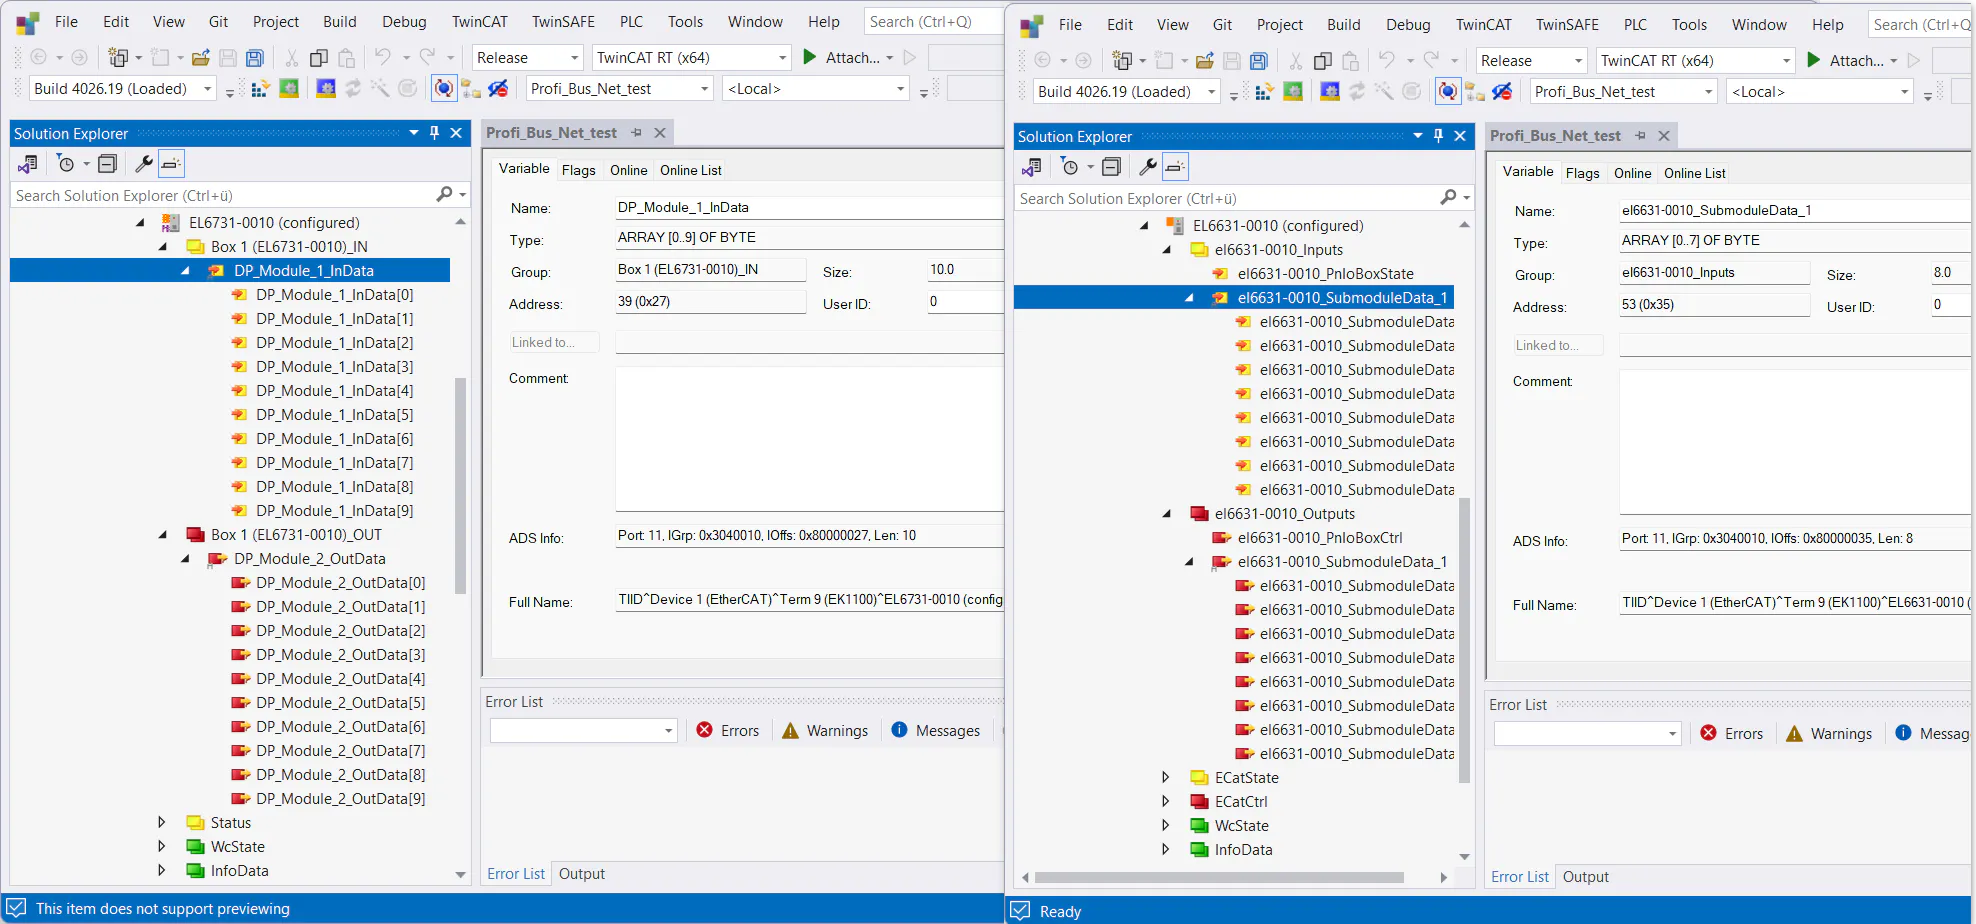The height and width of the screenshot is (924, 1976).
Task: Click blue Restart Config Mode icon in right window
Action: (x=1329, y=92)
